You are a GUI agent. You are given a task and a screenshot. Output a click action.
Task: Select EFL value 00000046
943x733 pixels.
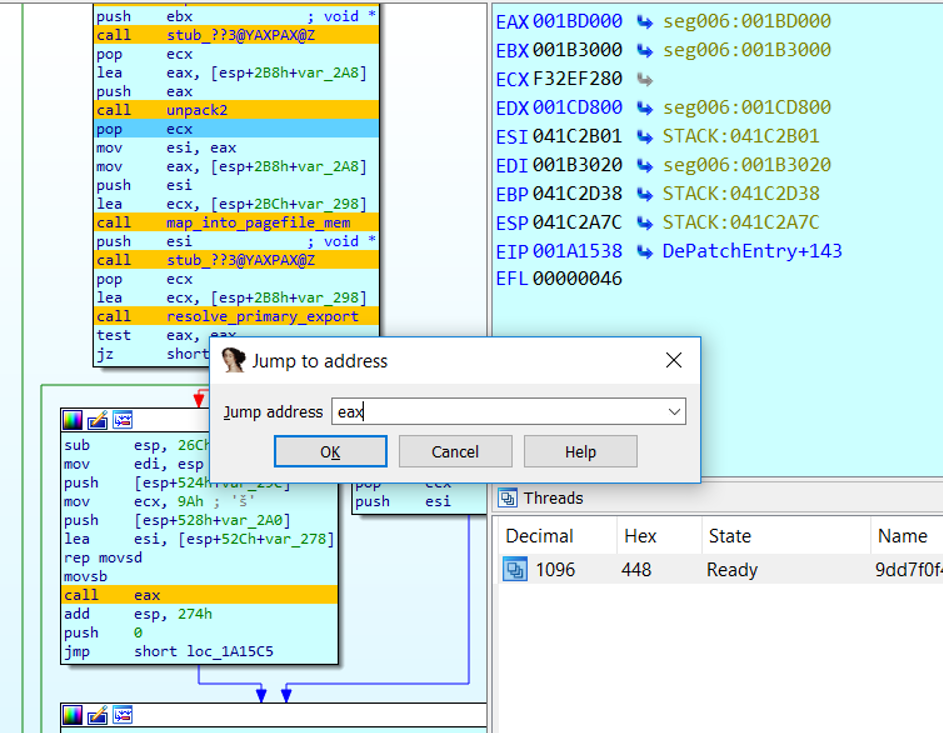tap(577, 279)
